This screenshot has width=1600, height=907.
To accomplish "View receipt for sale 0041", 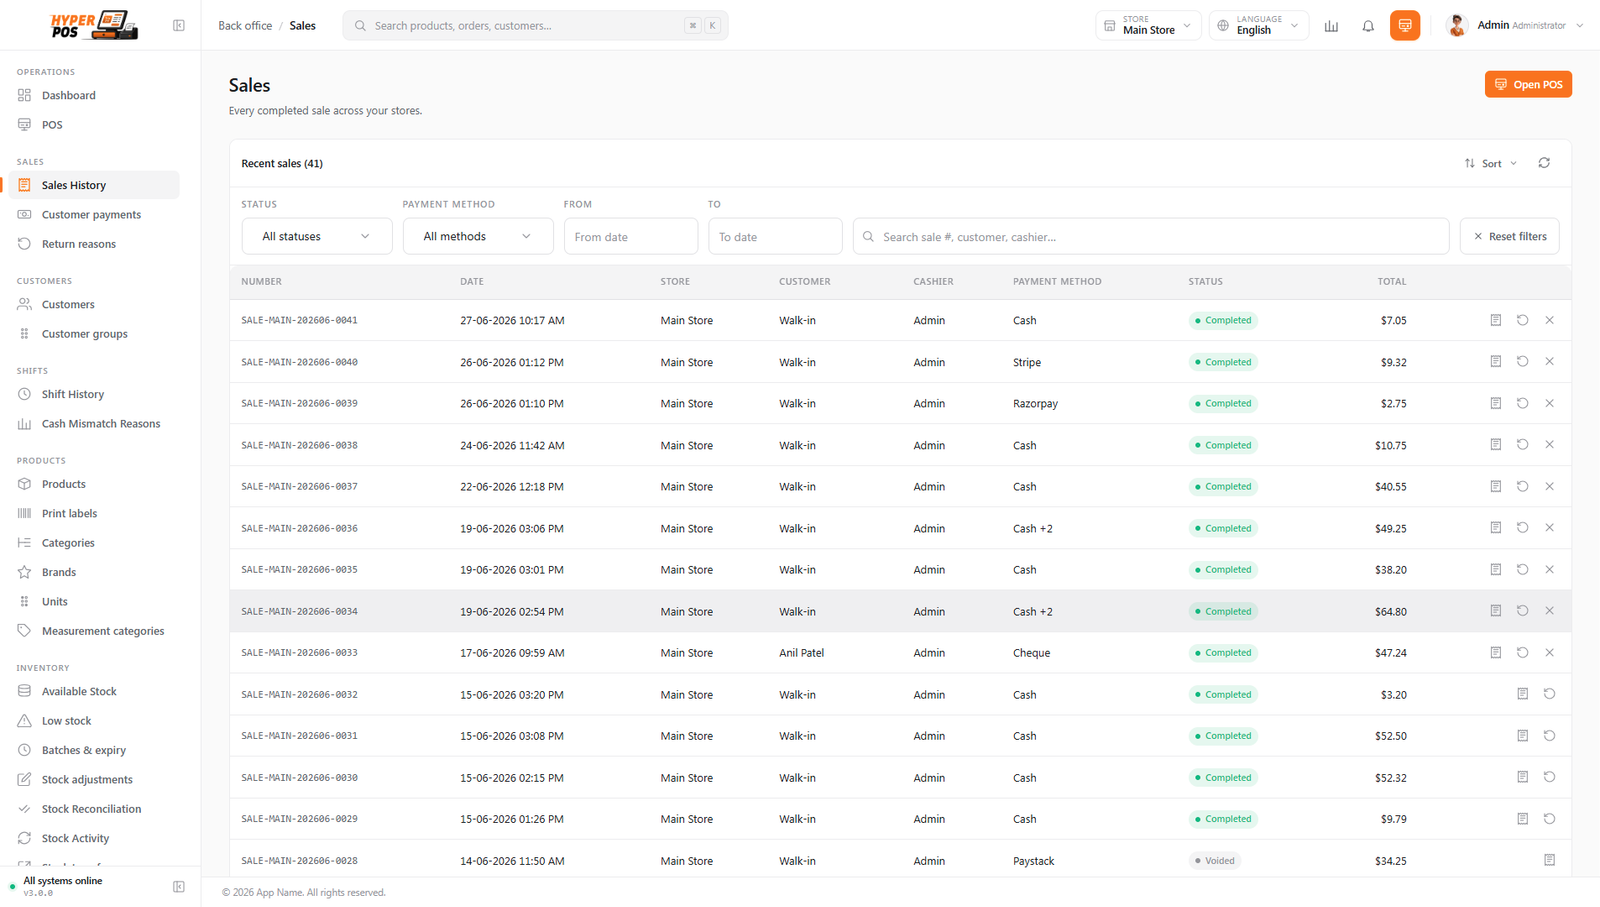I will pyautogui.click(x=1496, y=320).
